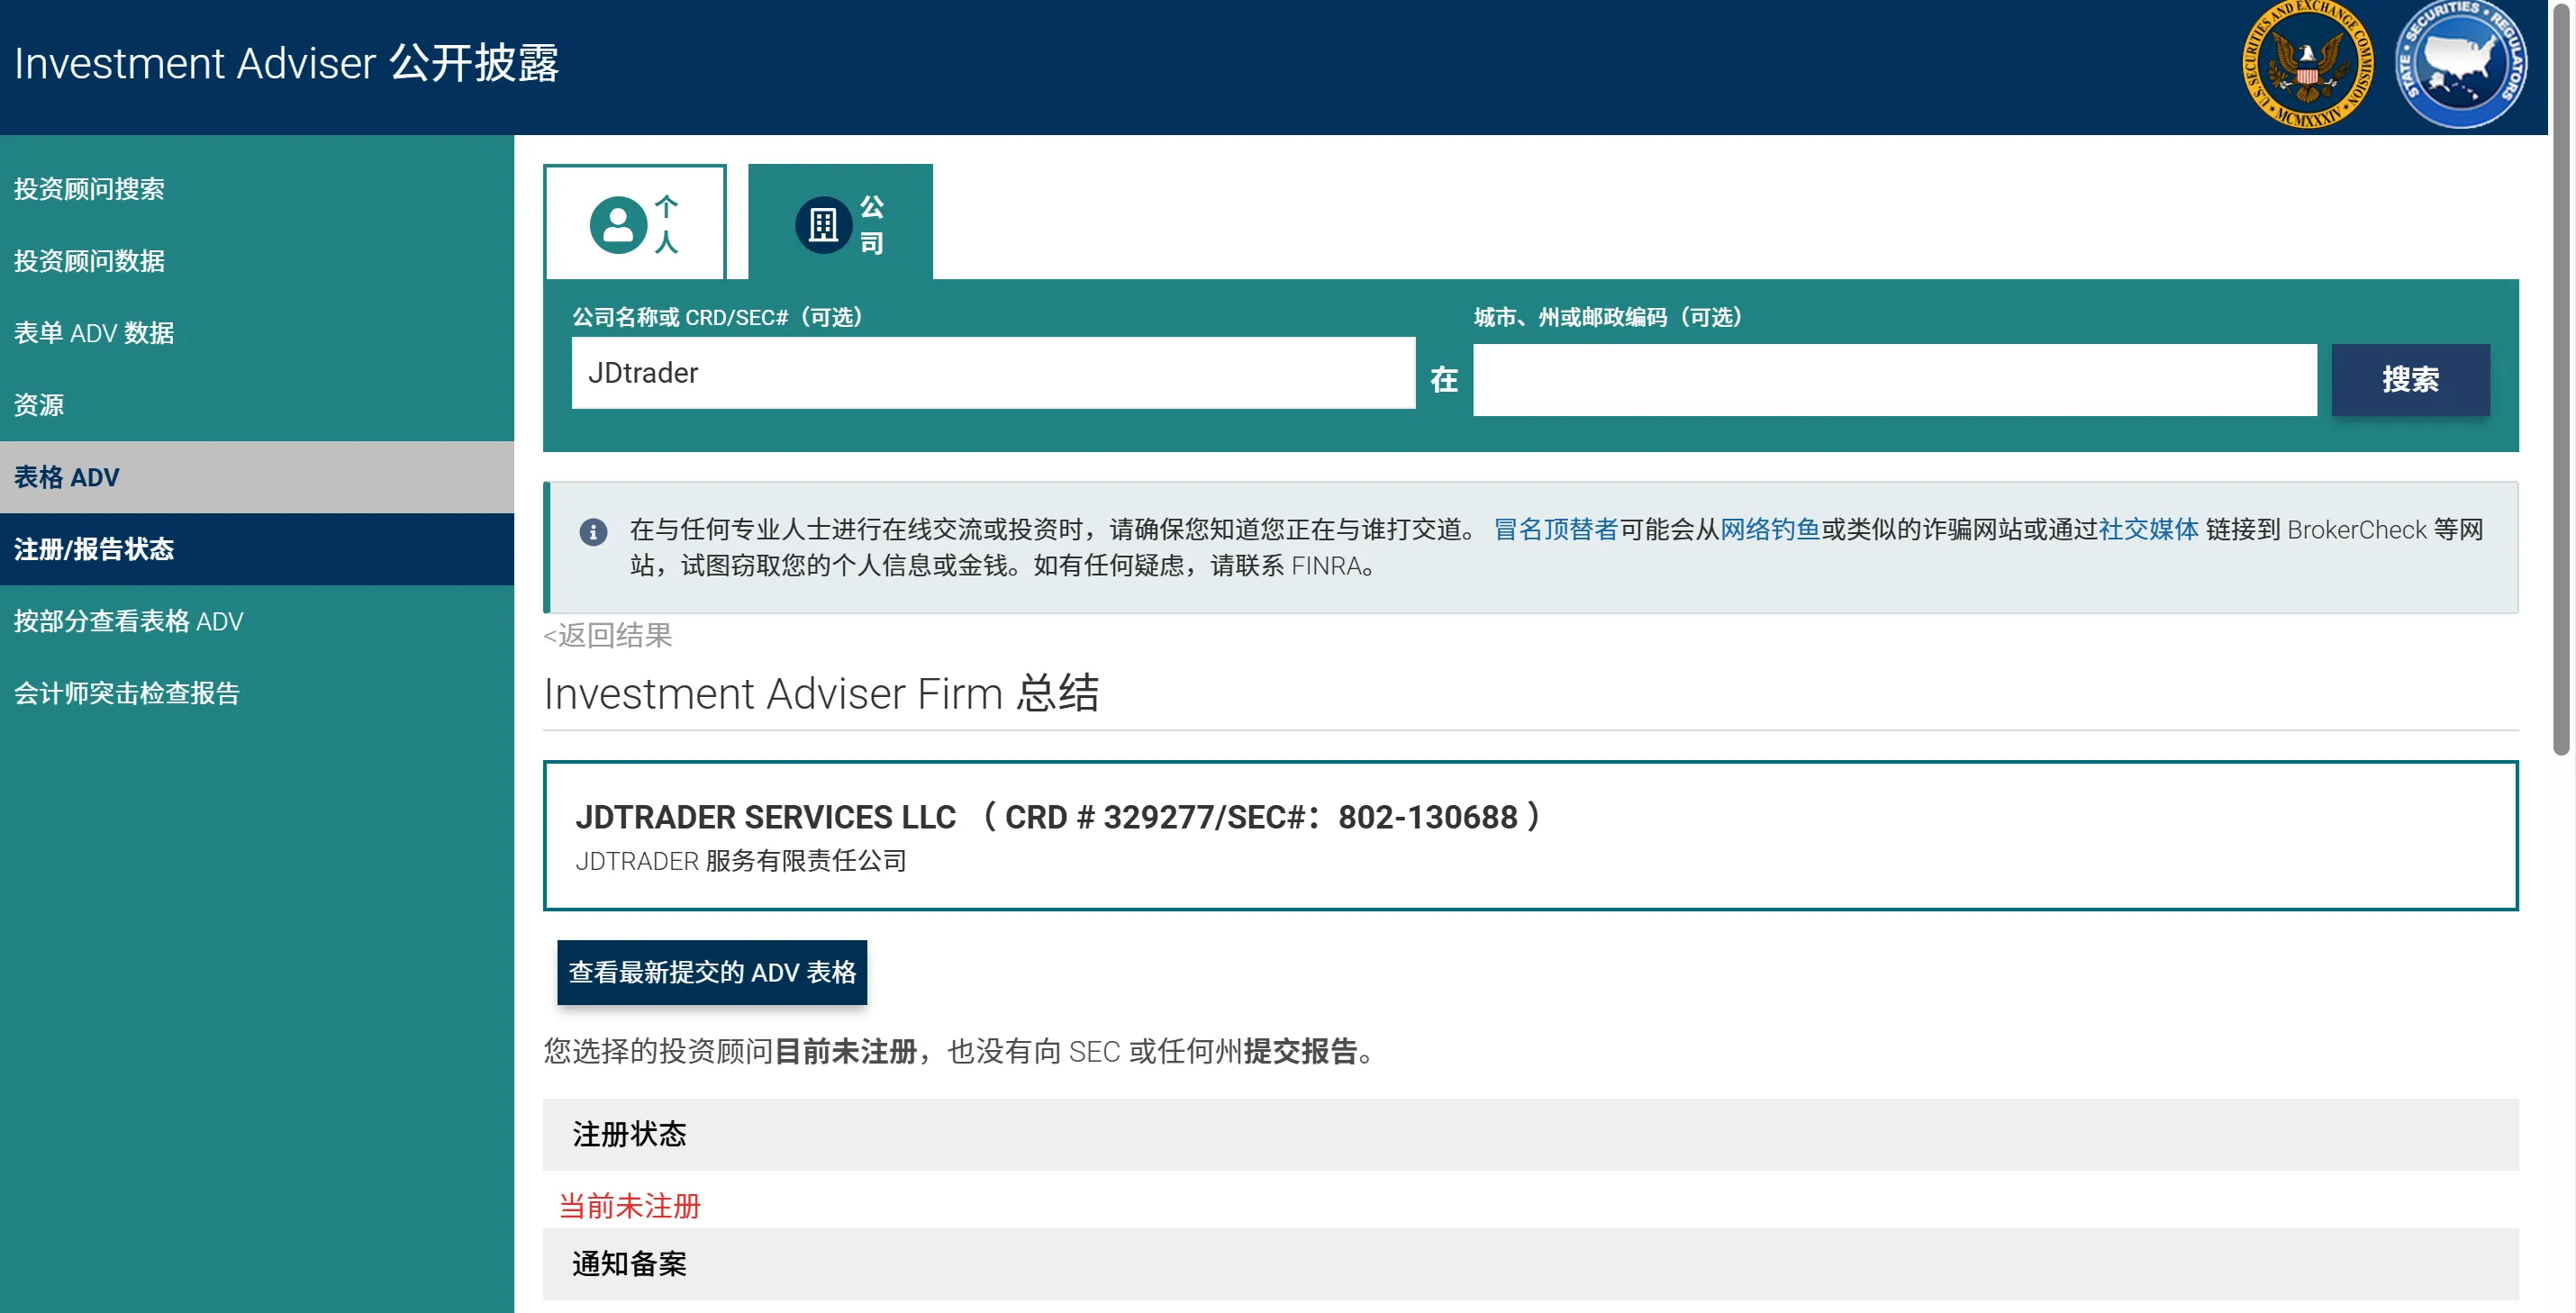Click 查看最新提交的 ADV 表格 button

(x=712, y=972)
